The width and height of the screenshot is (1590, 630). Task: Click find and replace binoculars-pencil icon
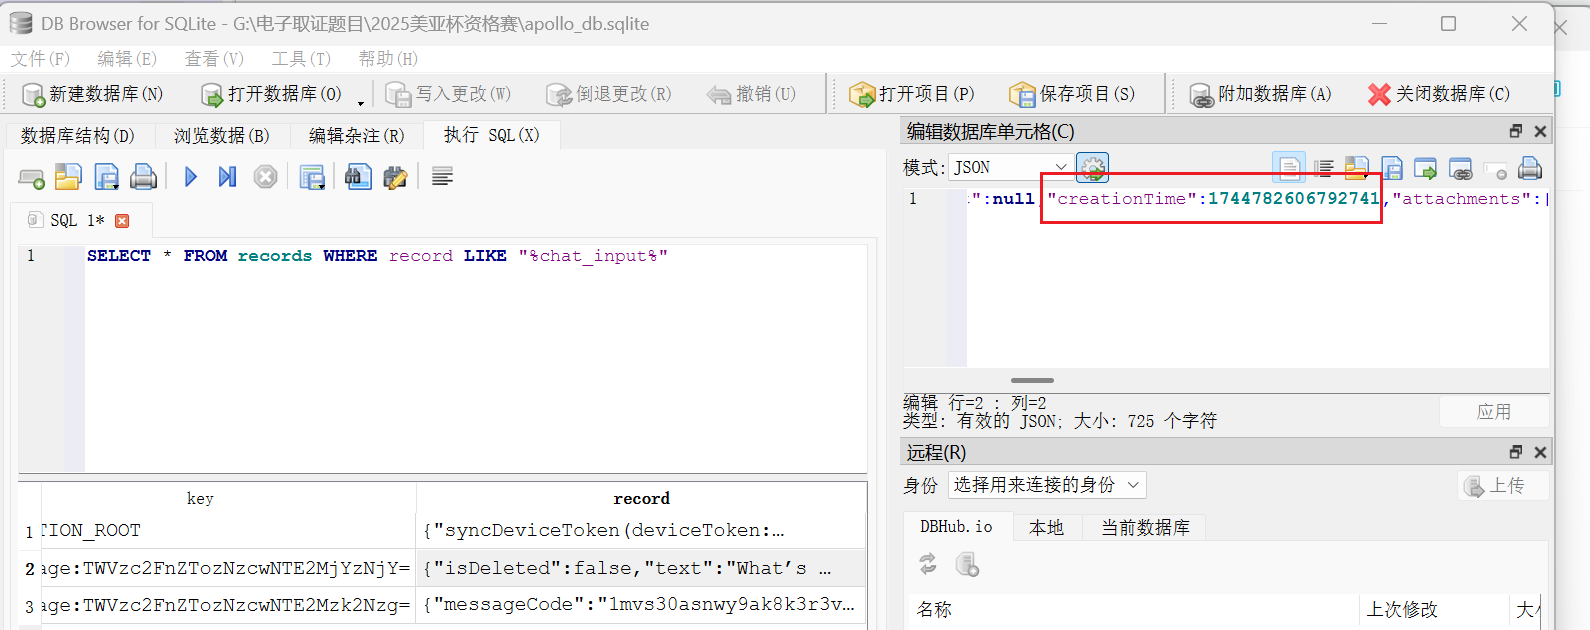pos(395,177)
